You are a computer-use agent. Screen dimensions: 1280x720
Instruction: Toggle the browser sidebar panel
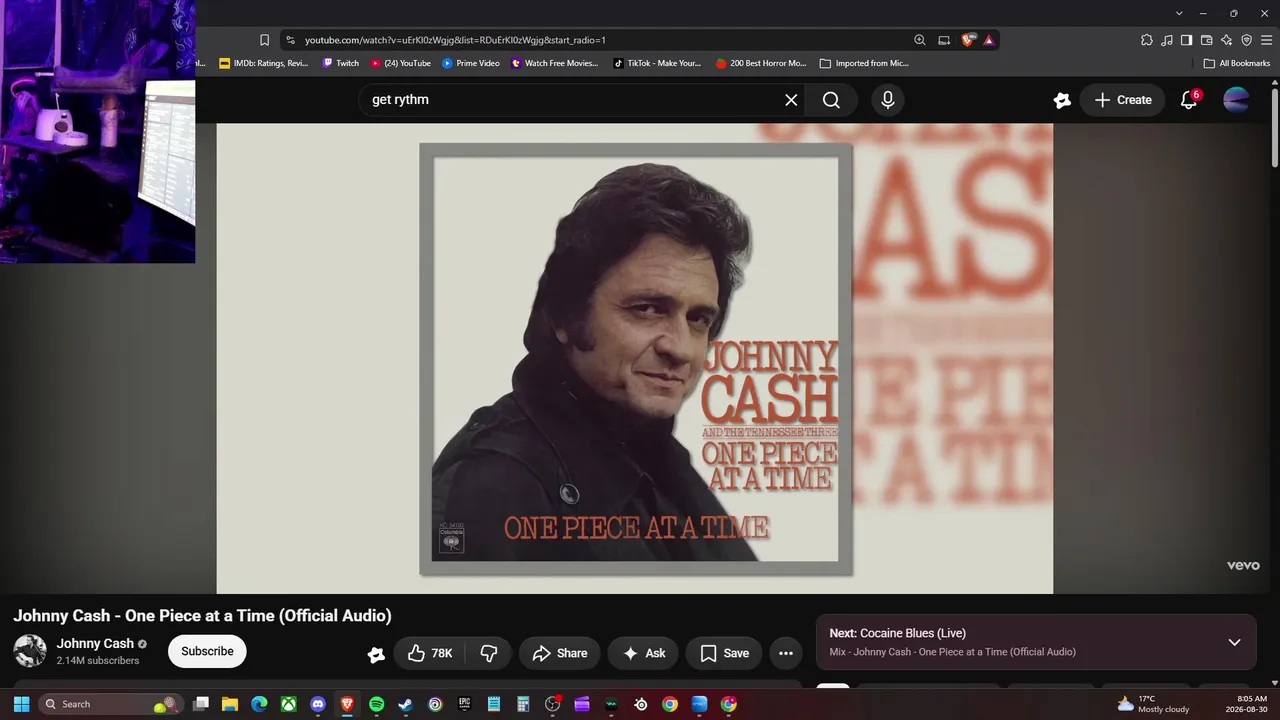point(1186,40)
